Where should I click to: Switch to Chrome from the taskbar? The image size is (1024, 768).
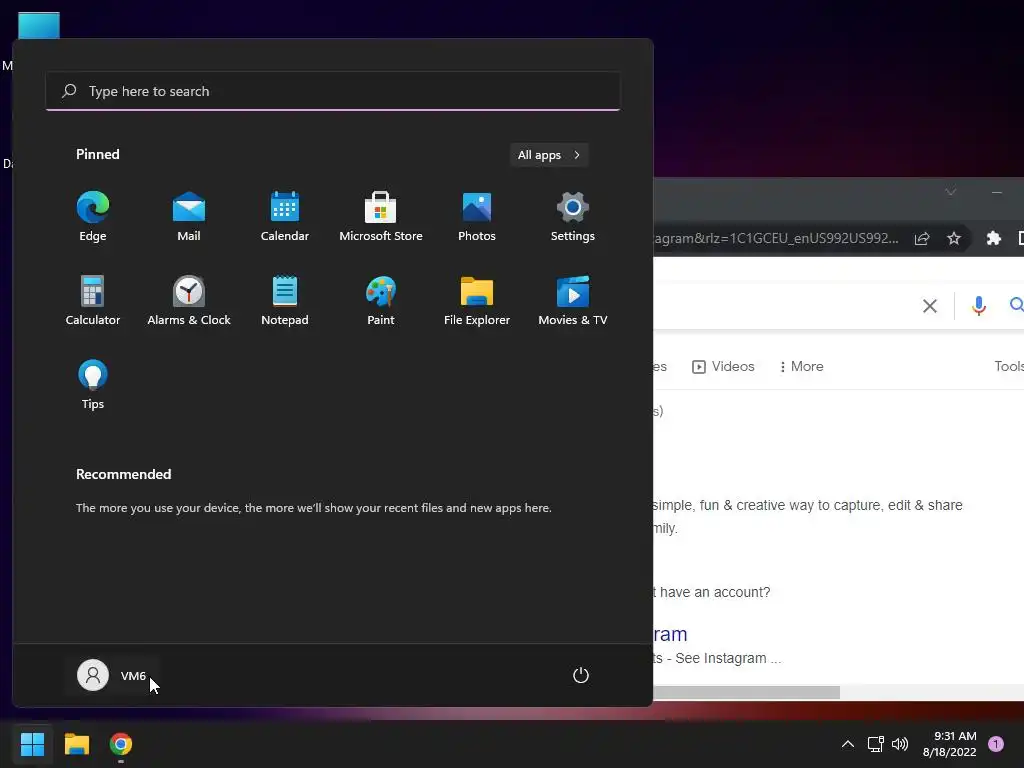click(121, 744)
